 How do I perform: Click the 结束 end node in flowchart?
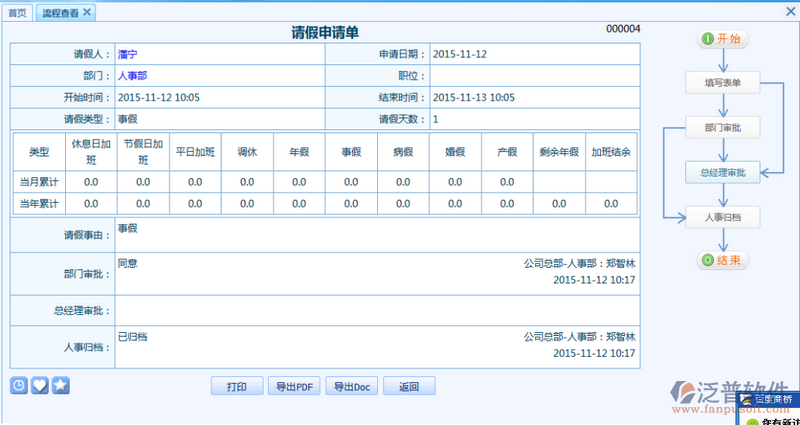coord(721,260)
